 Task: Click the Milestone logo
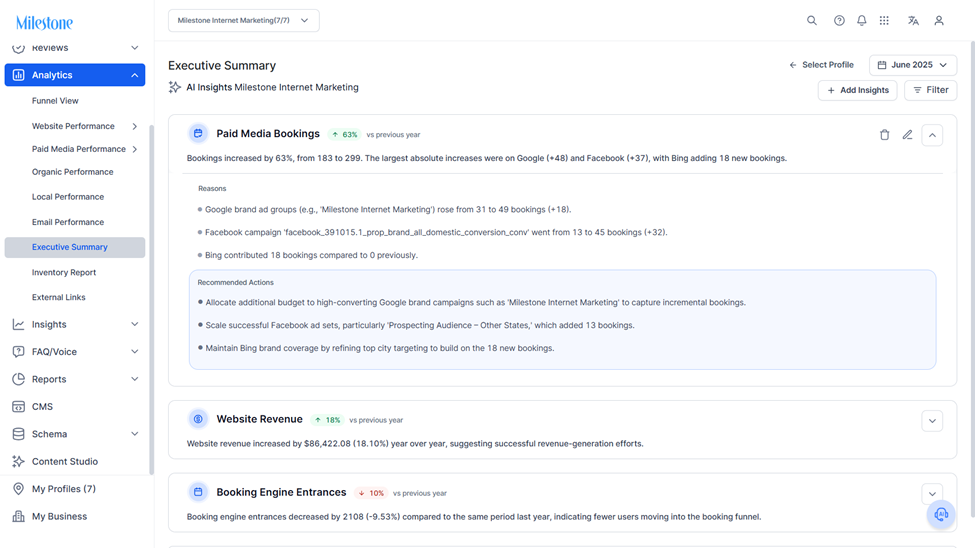point(44,23)
